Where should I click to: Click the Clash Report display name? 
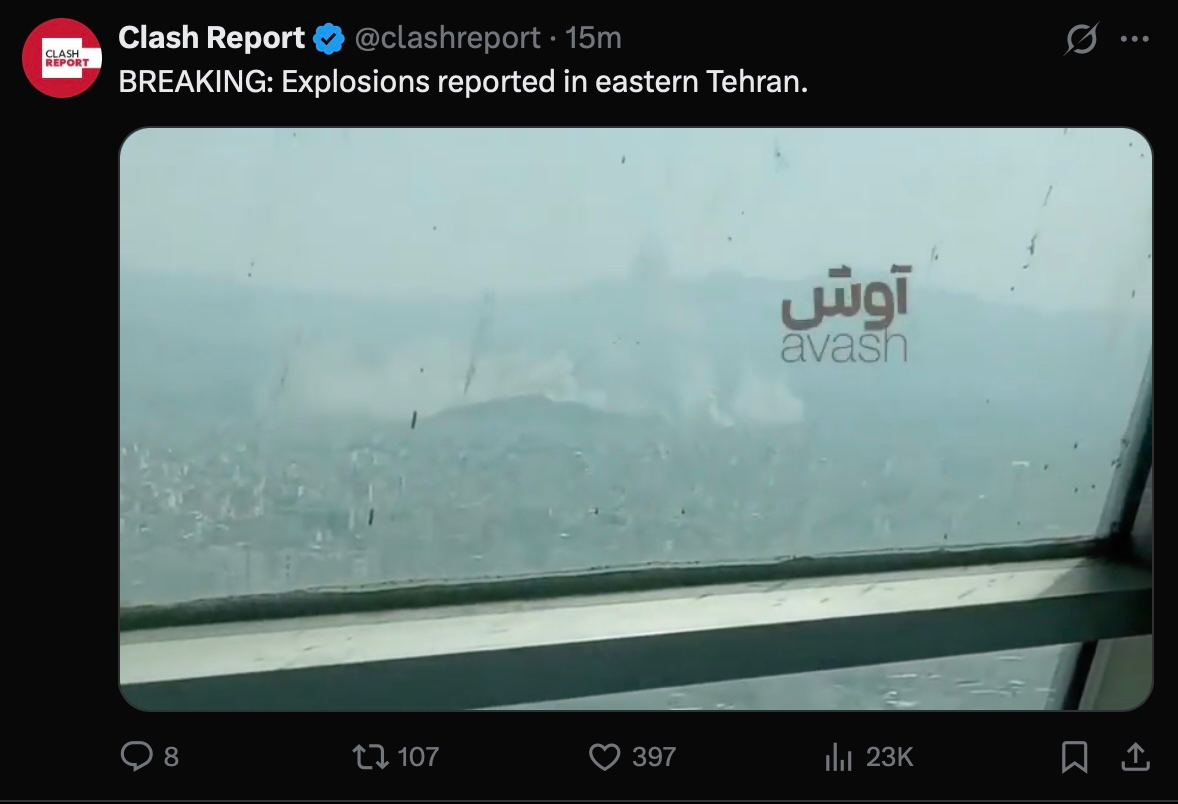pos(211,38)
